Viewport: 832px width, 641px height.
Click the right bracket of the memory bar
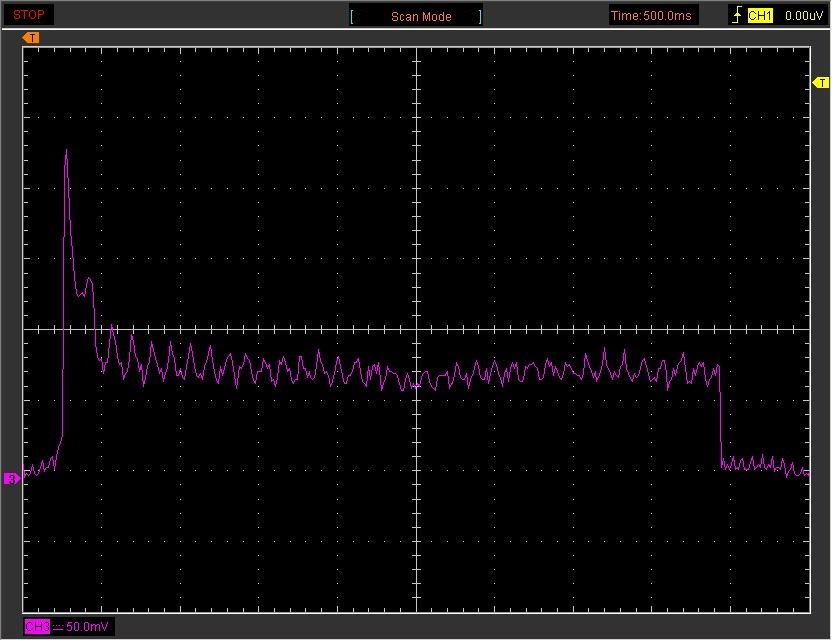tap(480, 16)
